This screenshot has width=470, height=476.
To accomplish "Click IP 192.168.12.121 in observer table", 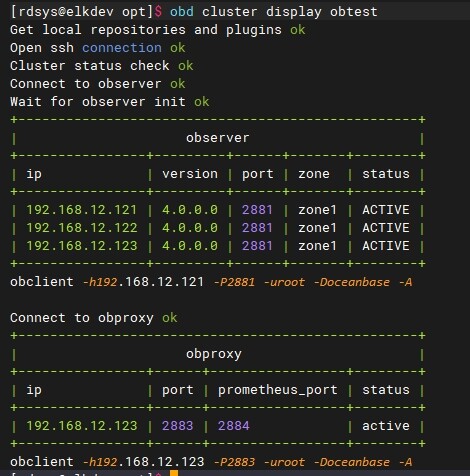I will tap(82, 210).
